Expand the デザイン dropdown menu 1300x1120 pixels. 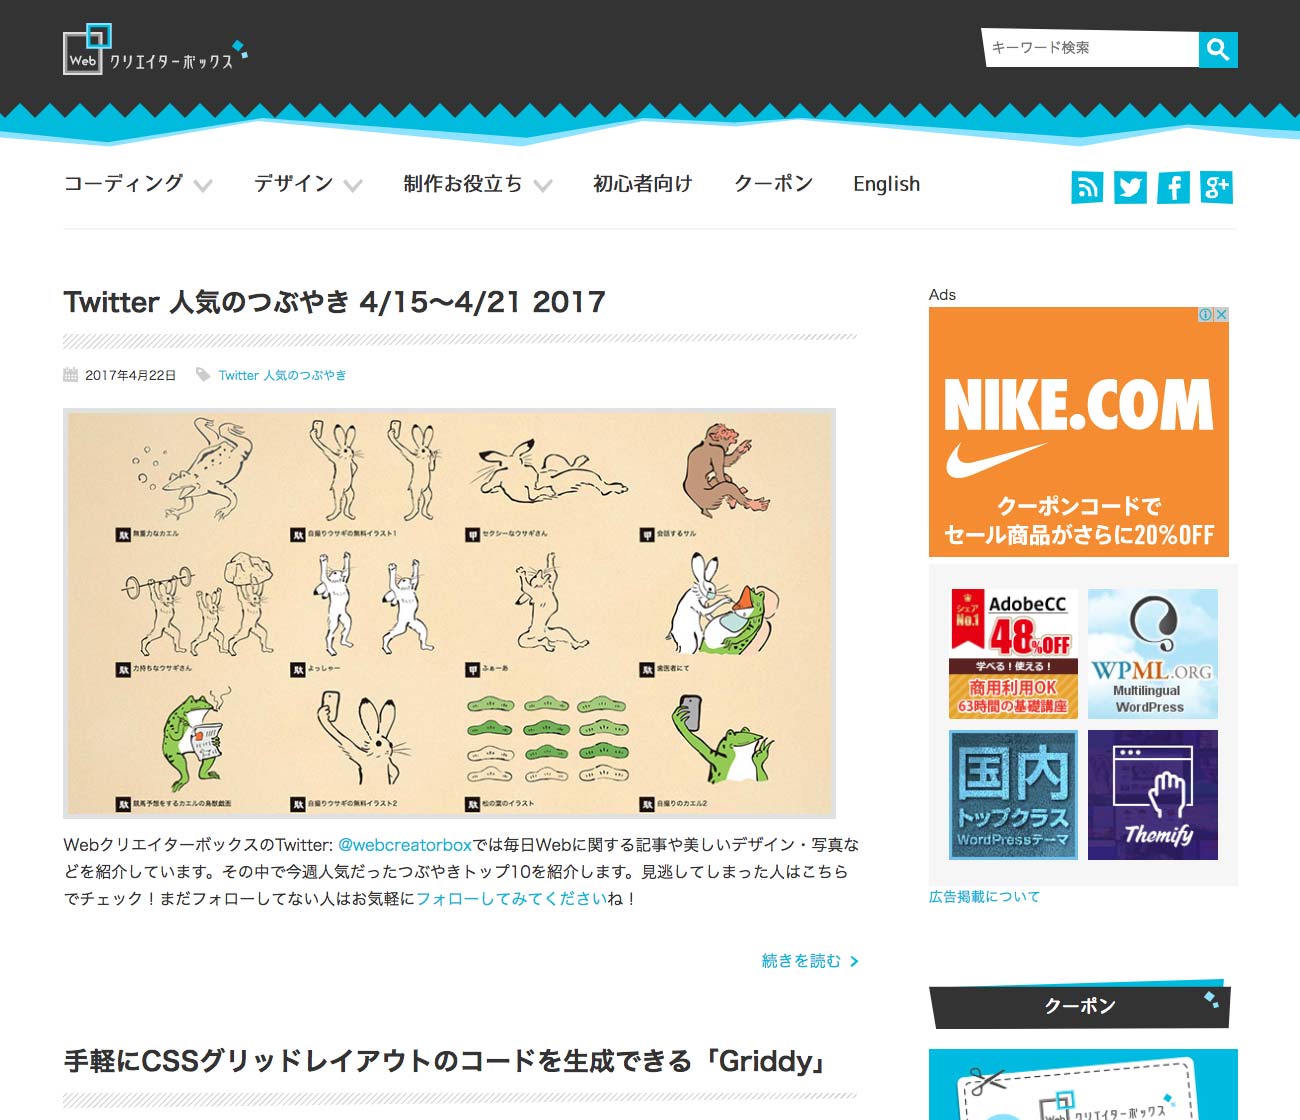[x=308, y=184]
